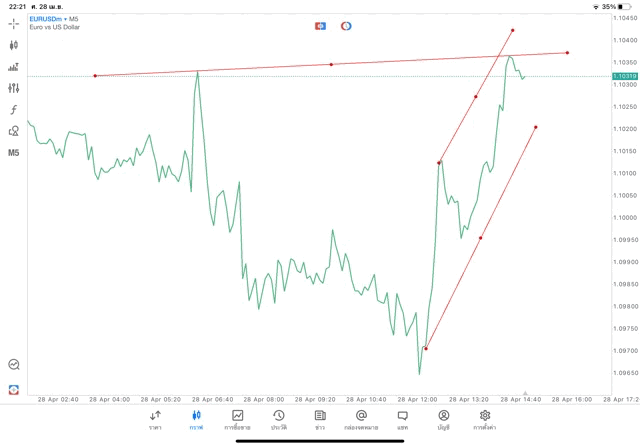Open the indicators function (f) icon
Image resolution: width=640 pixels, height=447 pixels.
(x=13, y=110)
